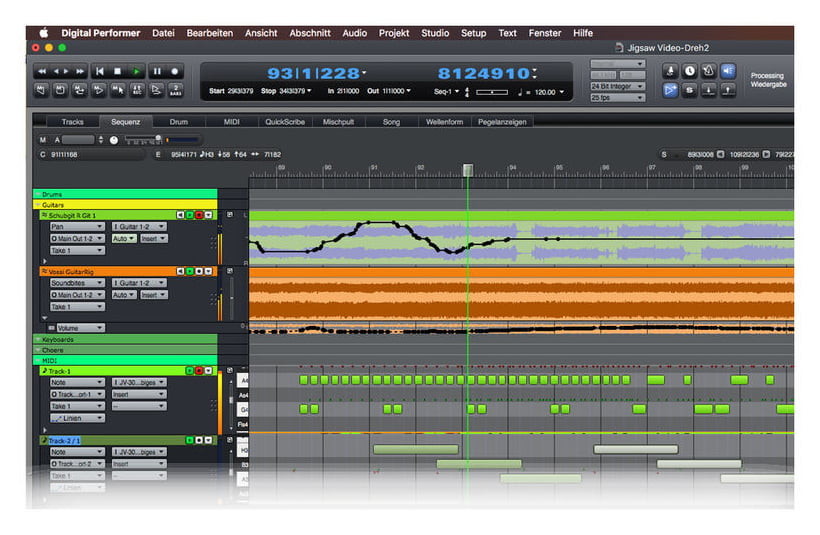
Task: Switch to the Tracks tab
Action: click(x=72, y=122)
